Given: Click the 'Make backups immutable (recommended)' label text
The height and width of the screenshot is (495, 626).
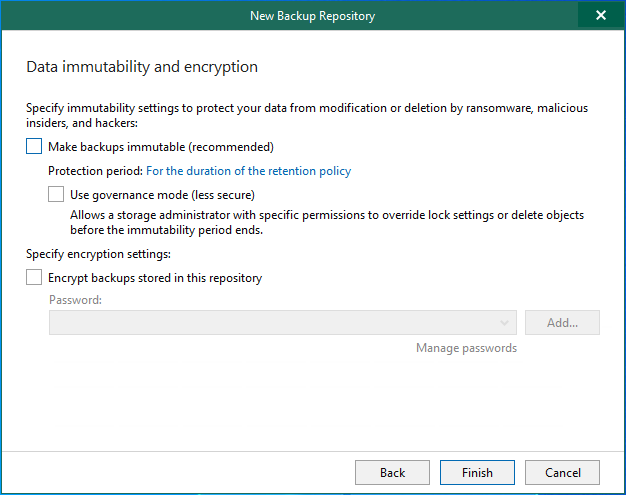Looking at the screenshot, I should [160, 147].
